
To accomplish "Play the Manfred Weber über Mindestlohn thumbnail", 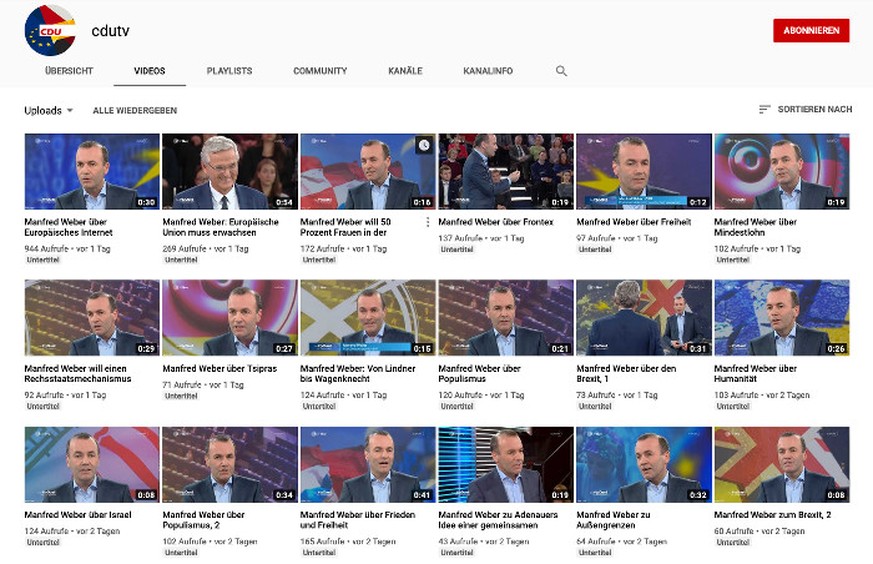I will 781,171.
